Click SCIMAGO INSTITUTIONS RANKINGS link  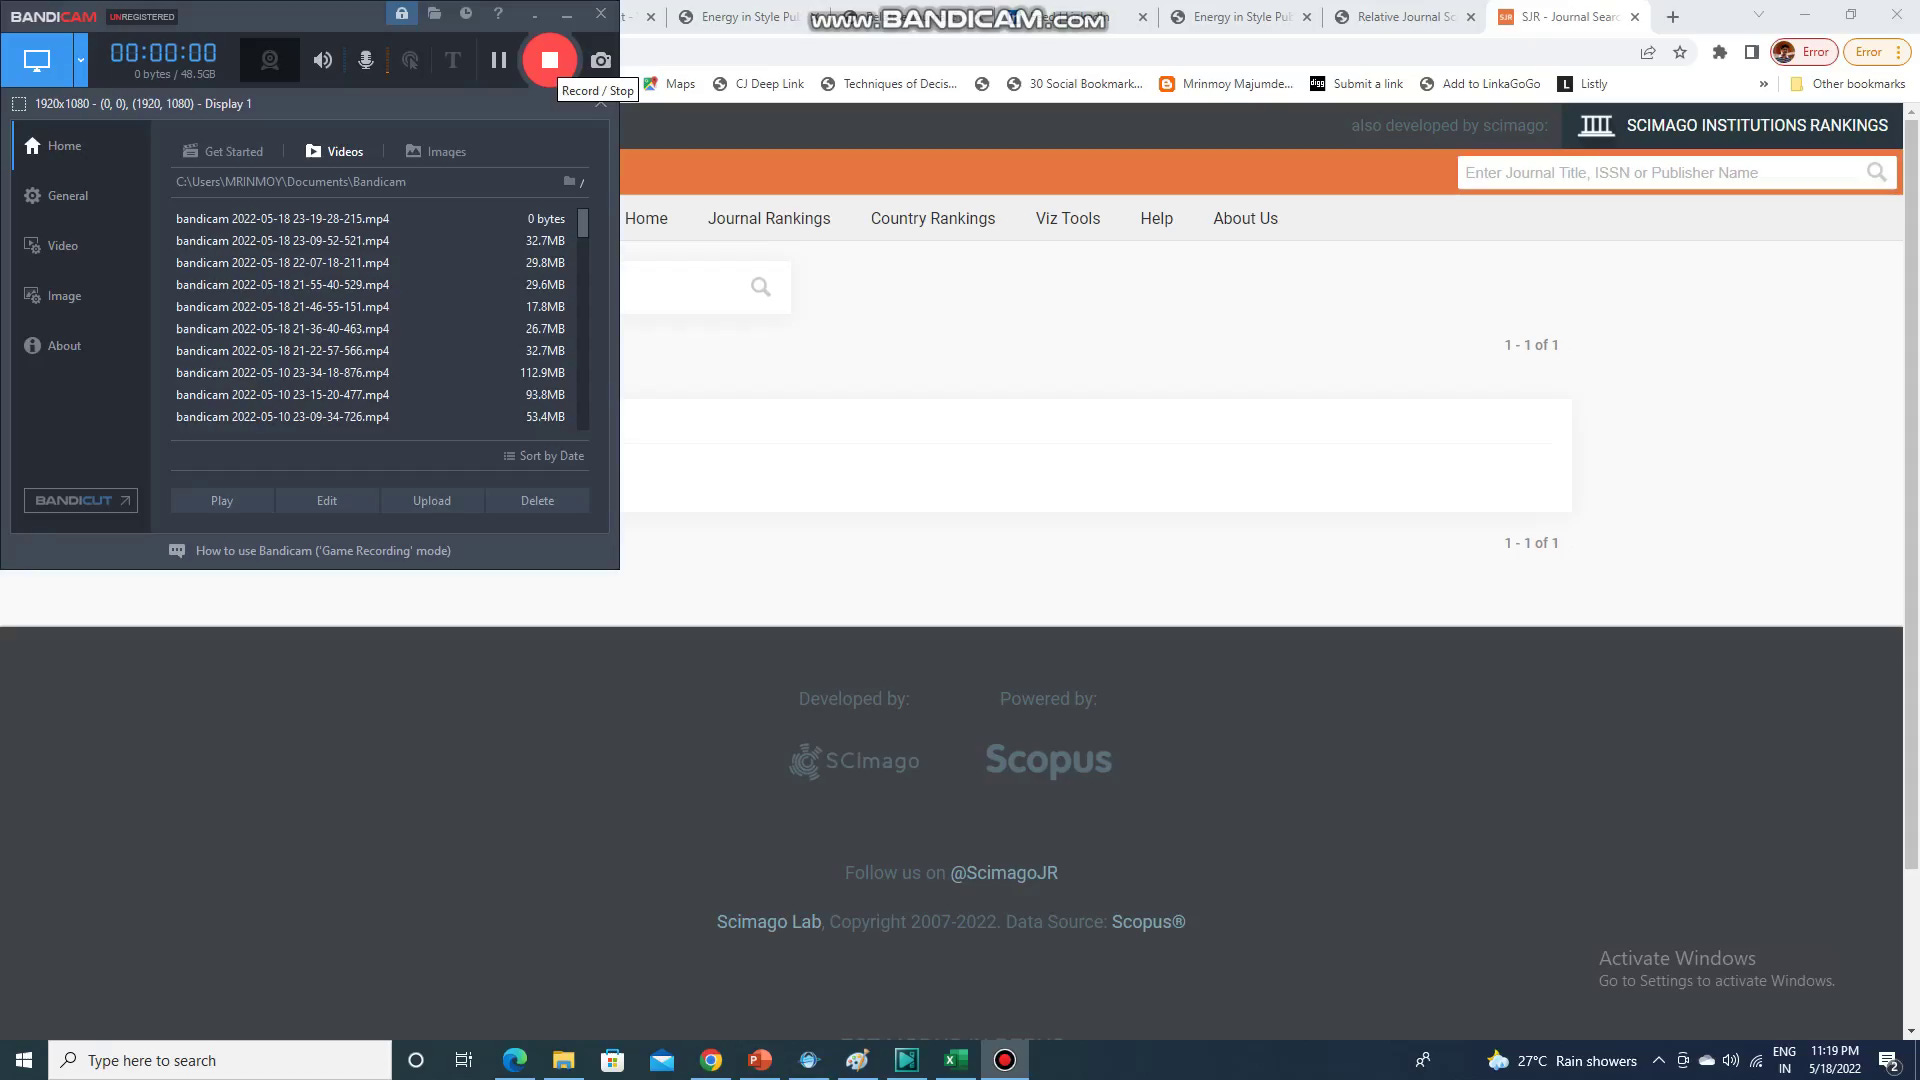[1733, 125]
